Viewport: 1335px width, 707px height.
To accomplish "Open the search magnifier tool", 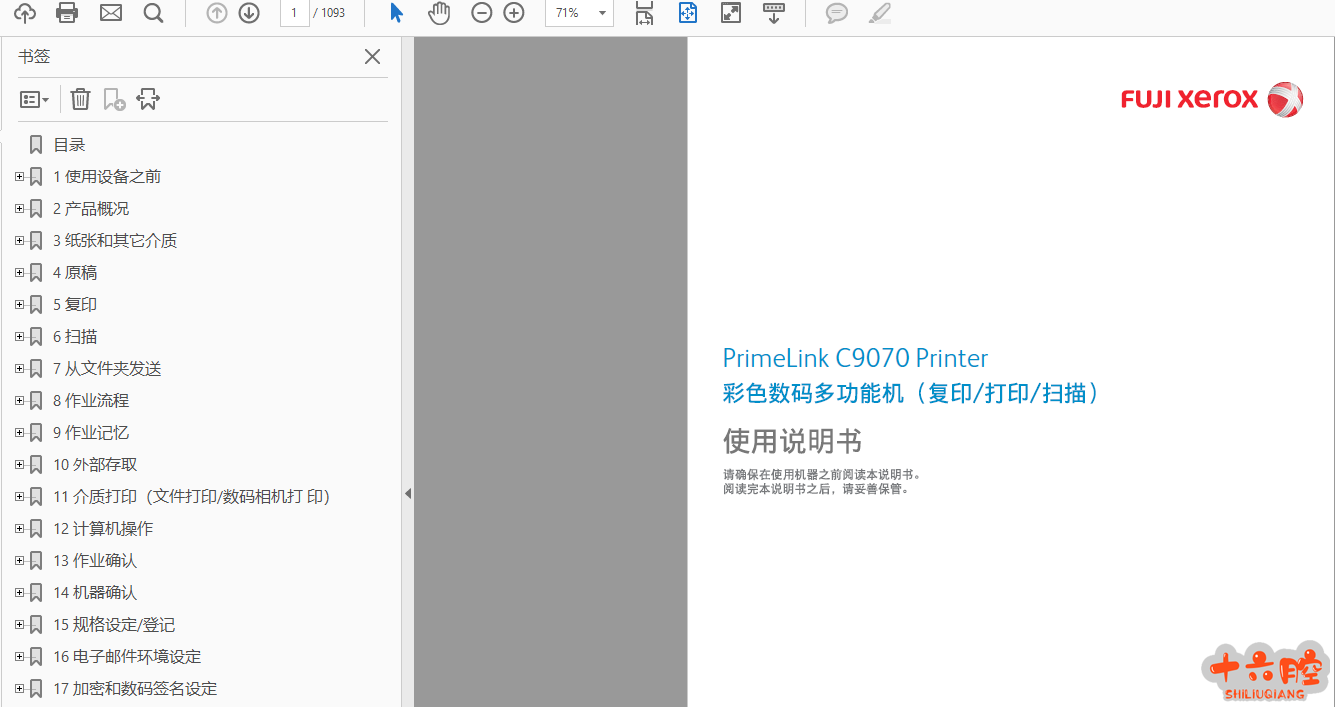I will [153, 13].
